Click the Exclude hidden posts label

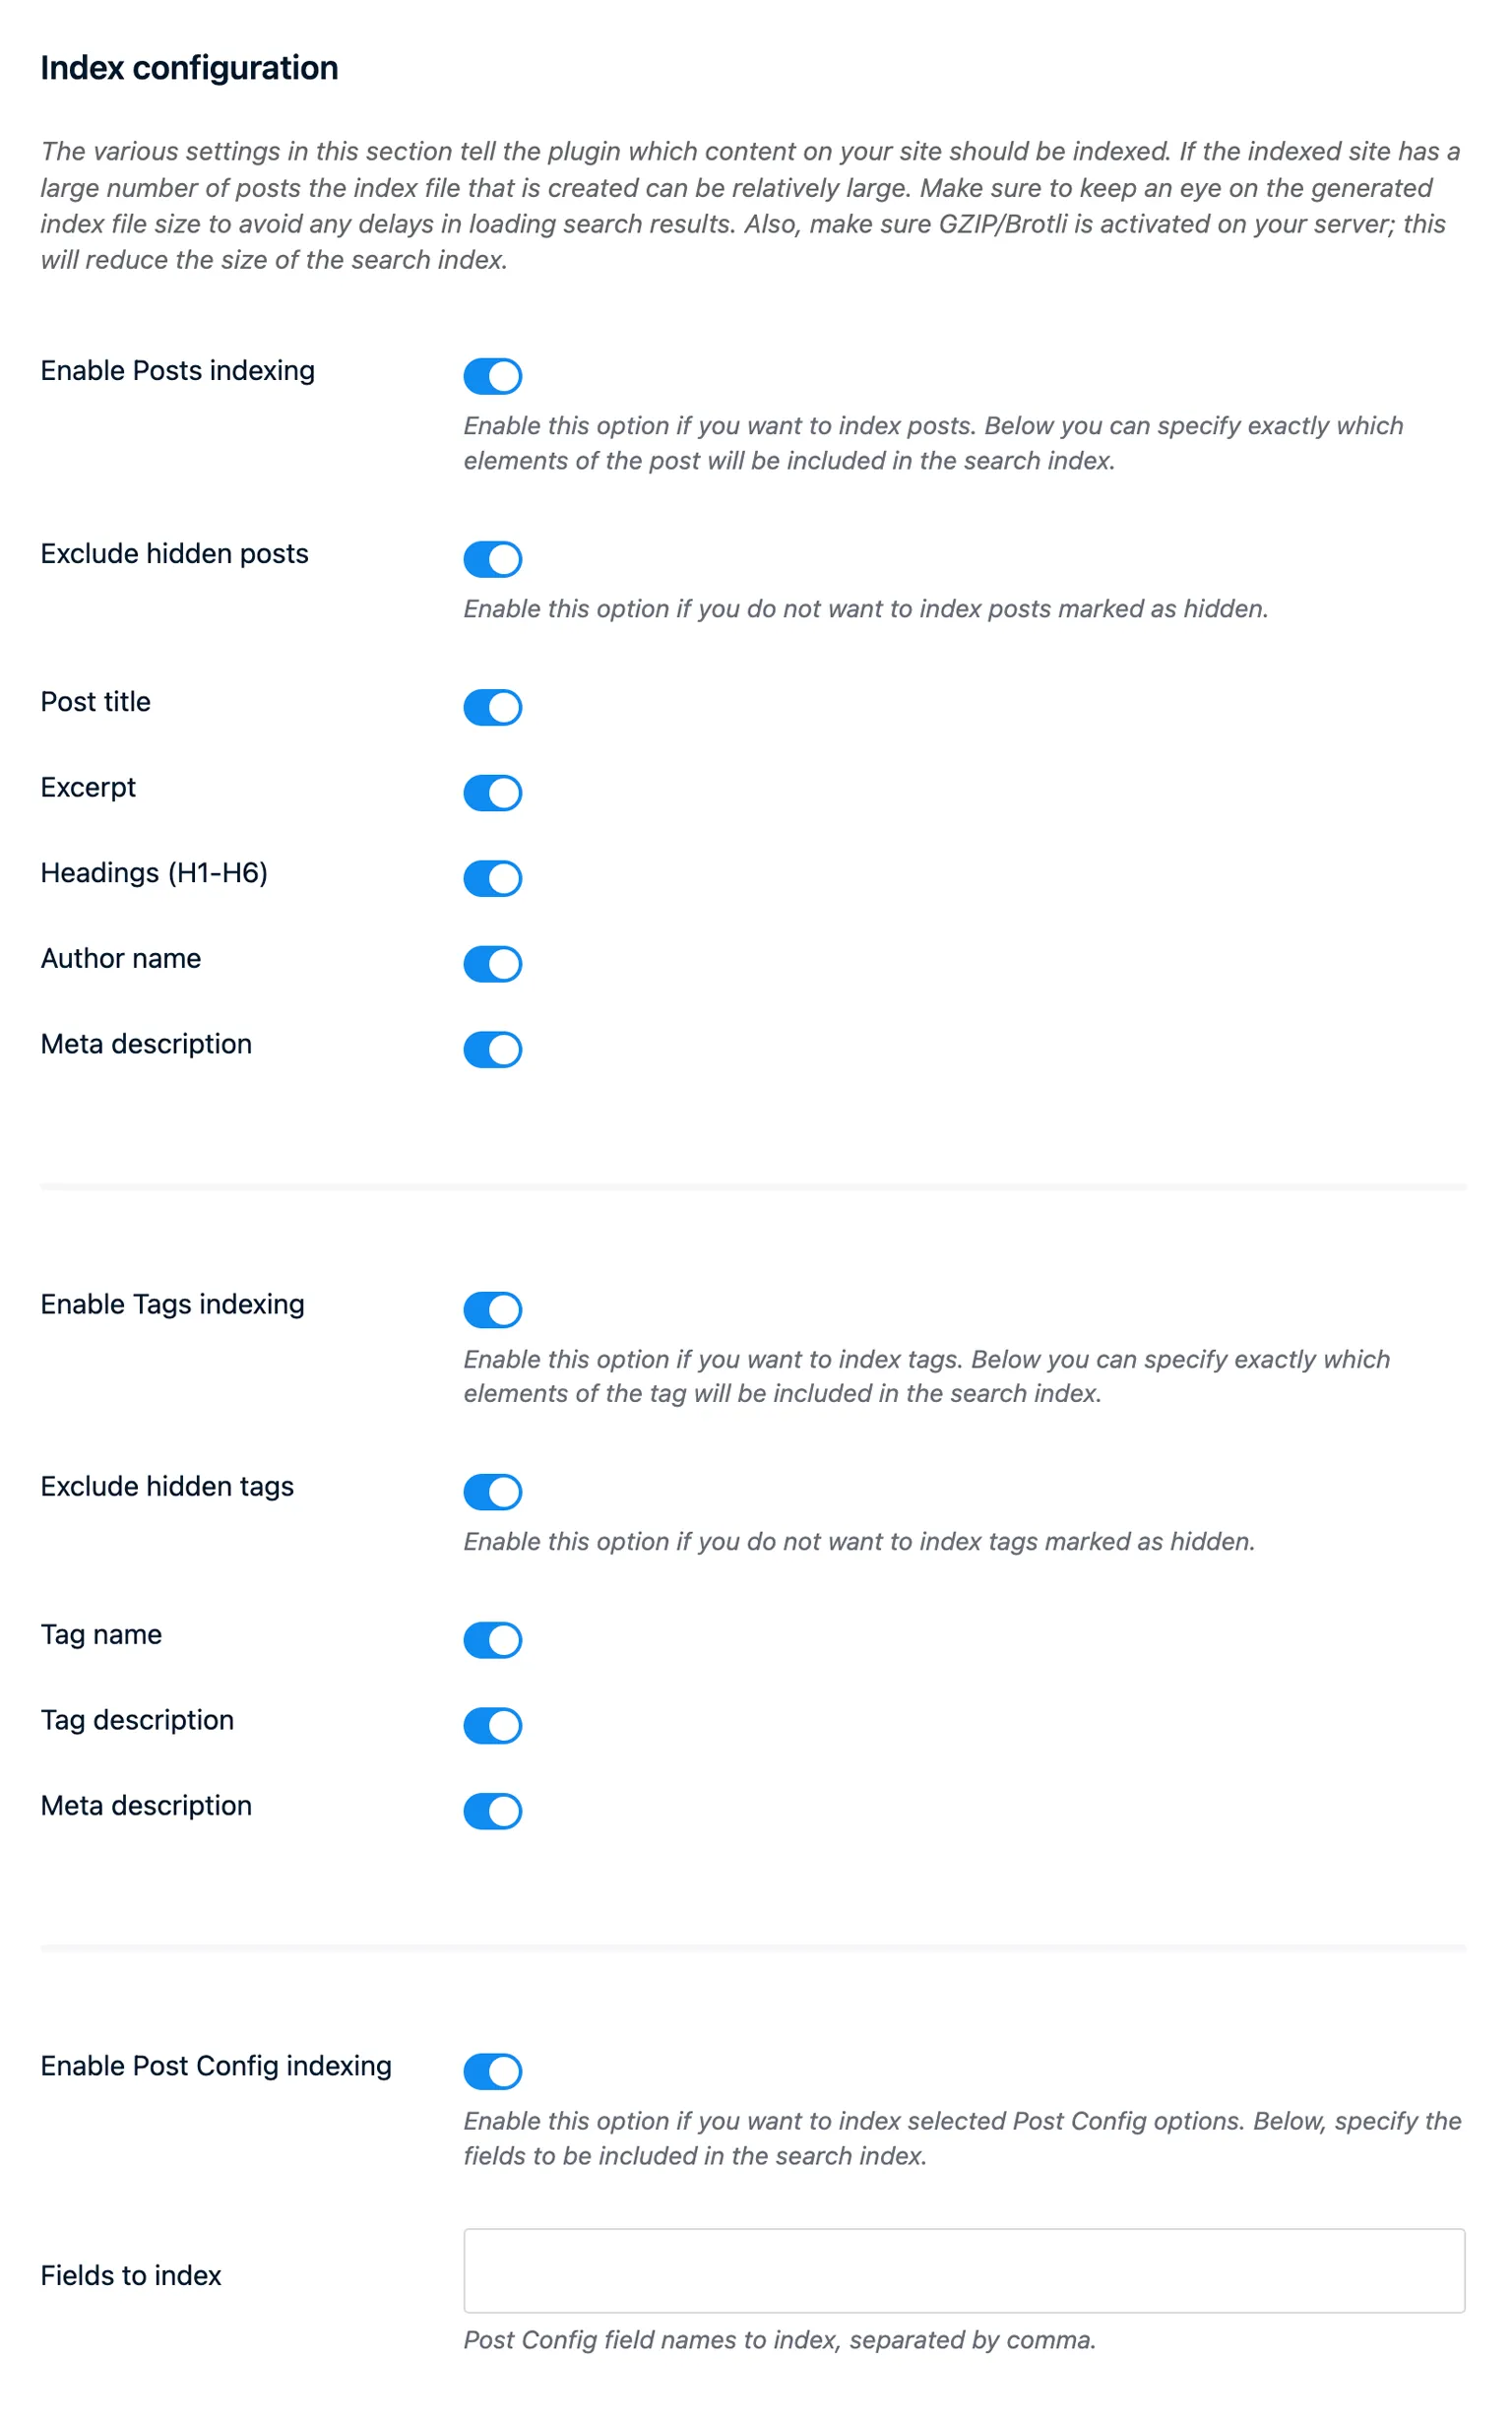tap(174, 553)
